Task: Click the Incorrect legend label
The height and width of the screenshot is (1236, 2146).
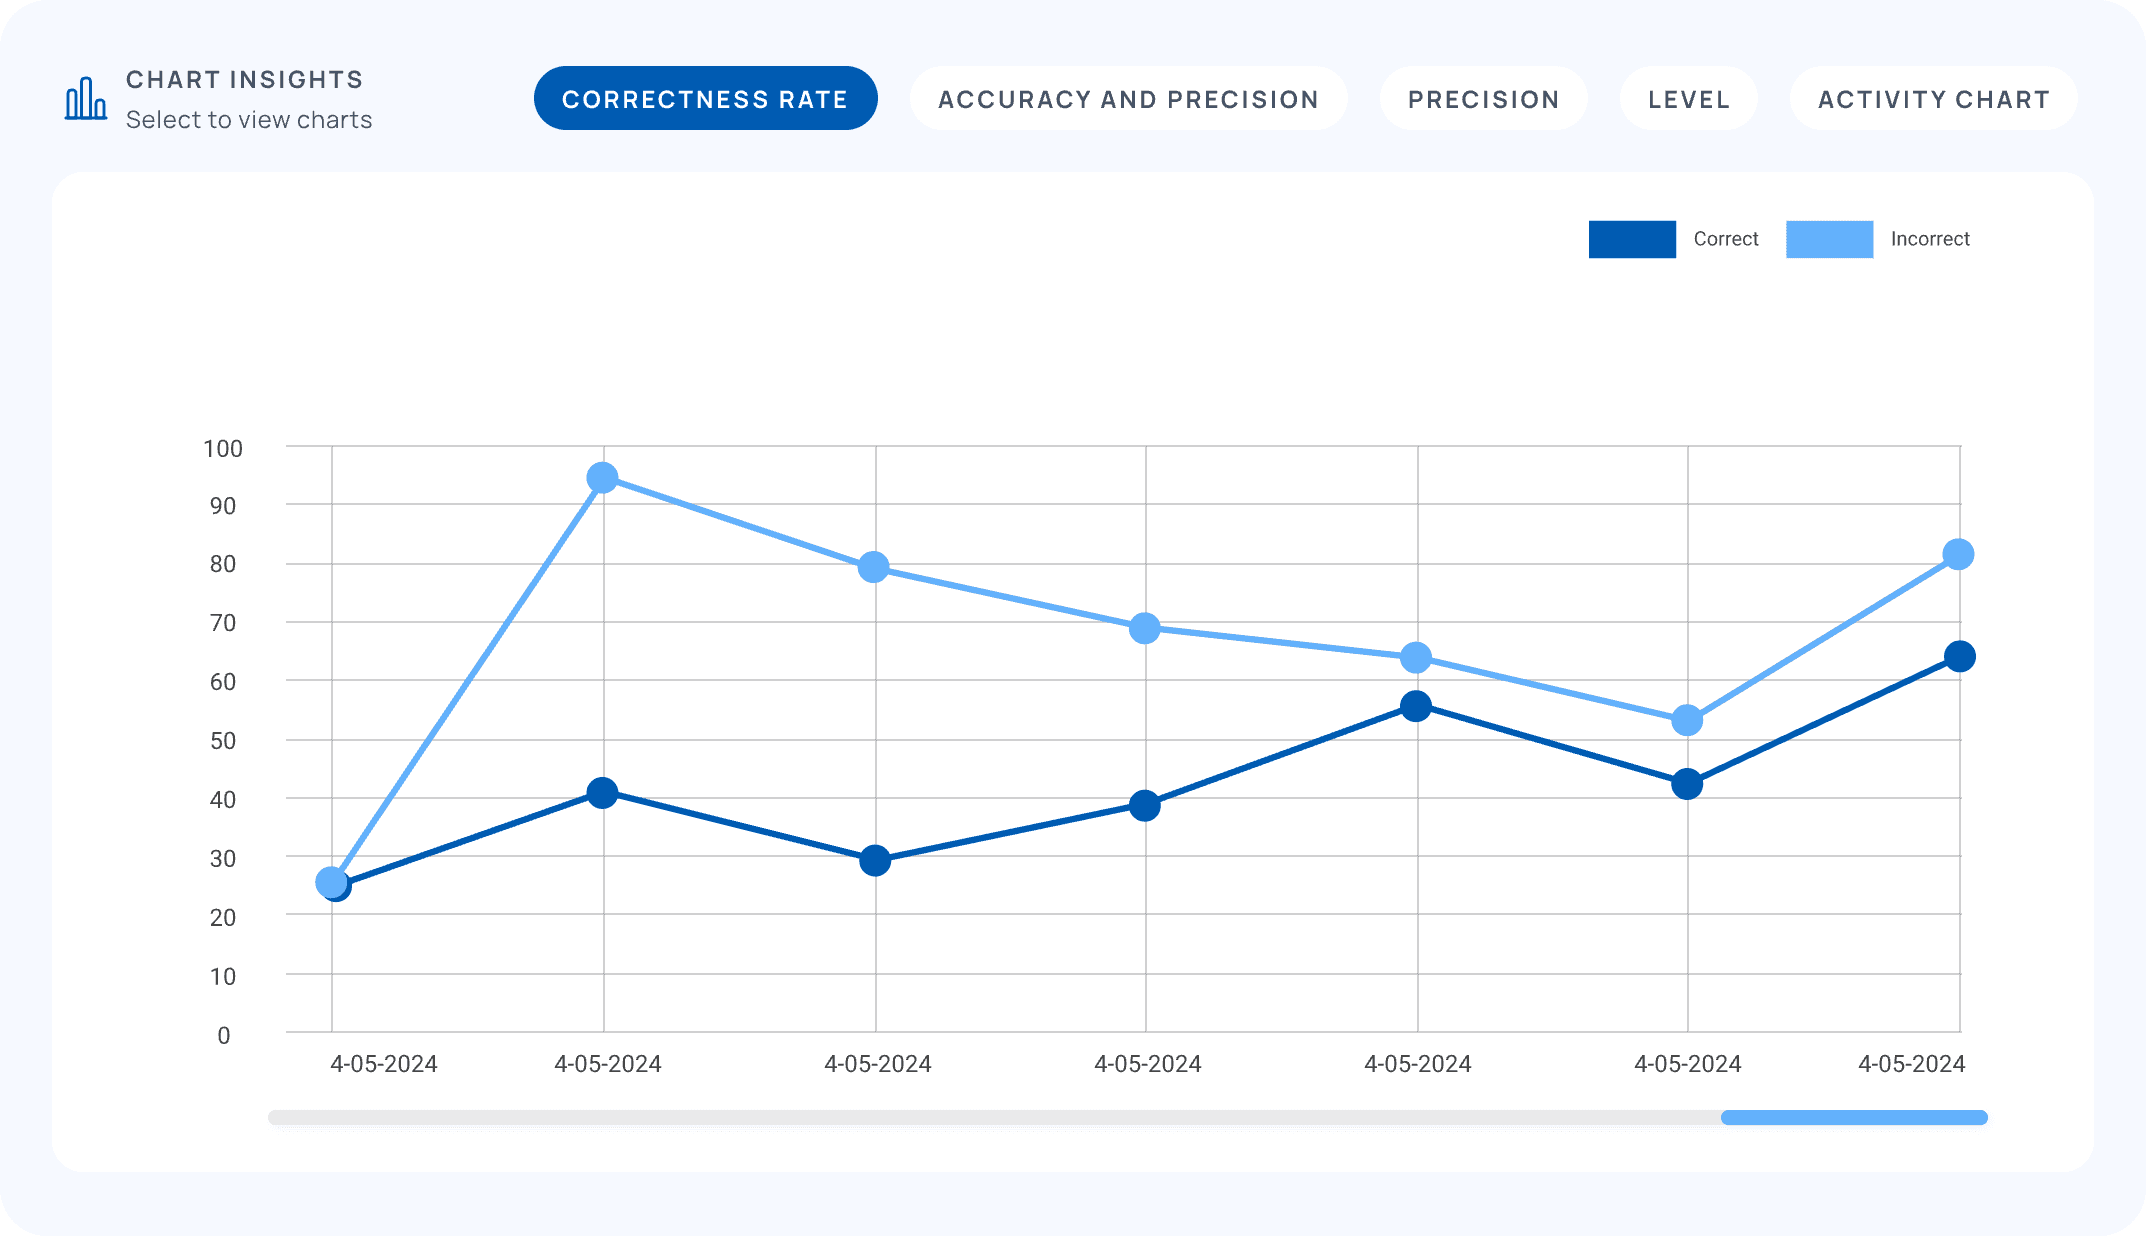Action: click(x=1930, y=239)
